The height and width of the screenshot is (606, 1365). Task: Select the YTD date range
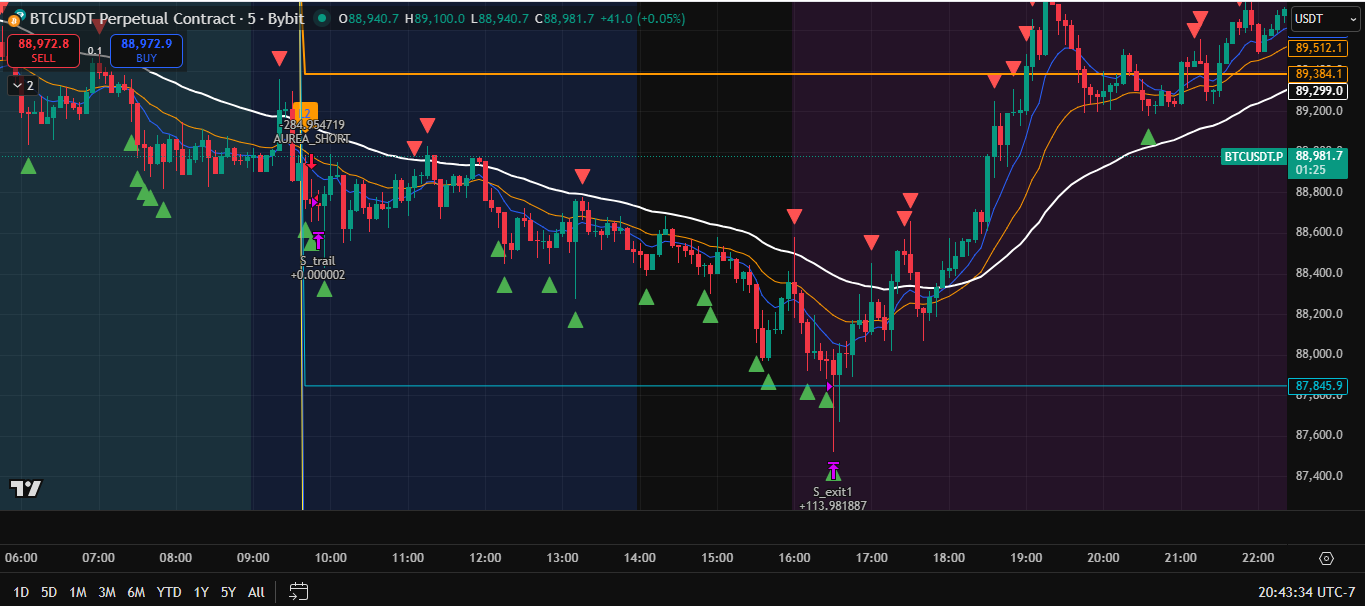click(x=169, y=592)
